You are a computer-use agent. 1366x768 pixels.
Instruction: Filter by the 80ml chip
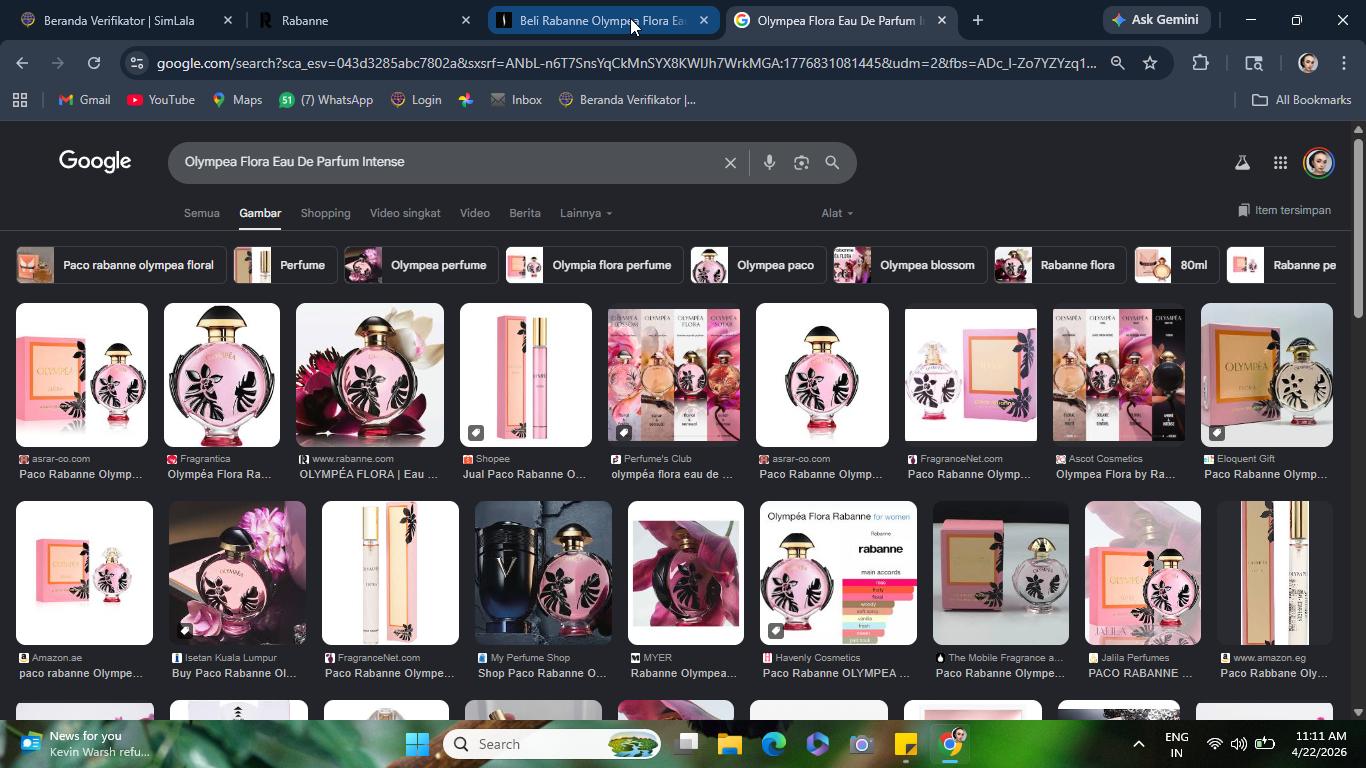pyautogui.click(x=1177, y=265)
